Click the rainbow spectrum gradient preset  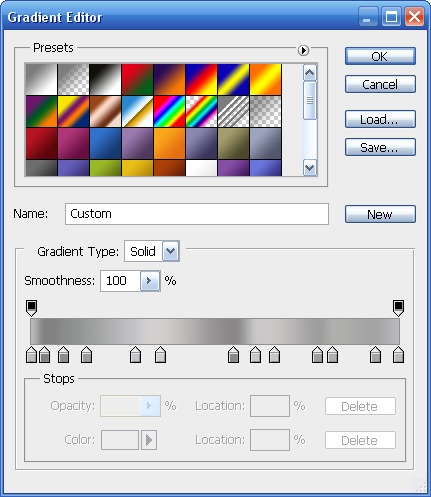click(x=169, y=111)
